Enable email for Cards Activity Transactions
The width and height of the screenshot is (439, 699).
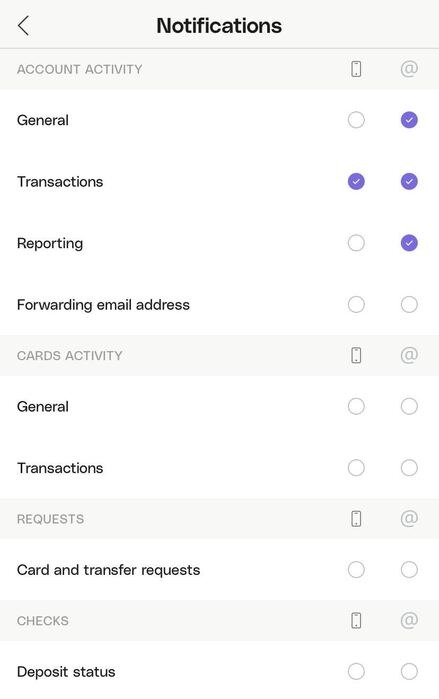point(409,468)
